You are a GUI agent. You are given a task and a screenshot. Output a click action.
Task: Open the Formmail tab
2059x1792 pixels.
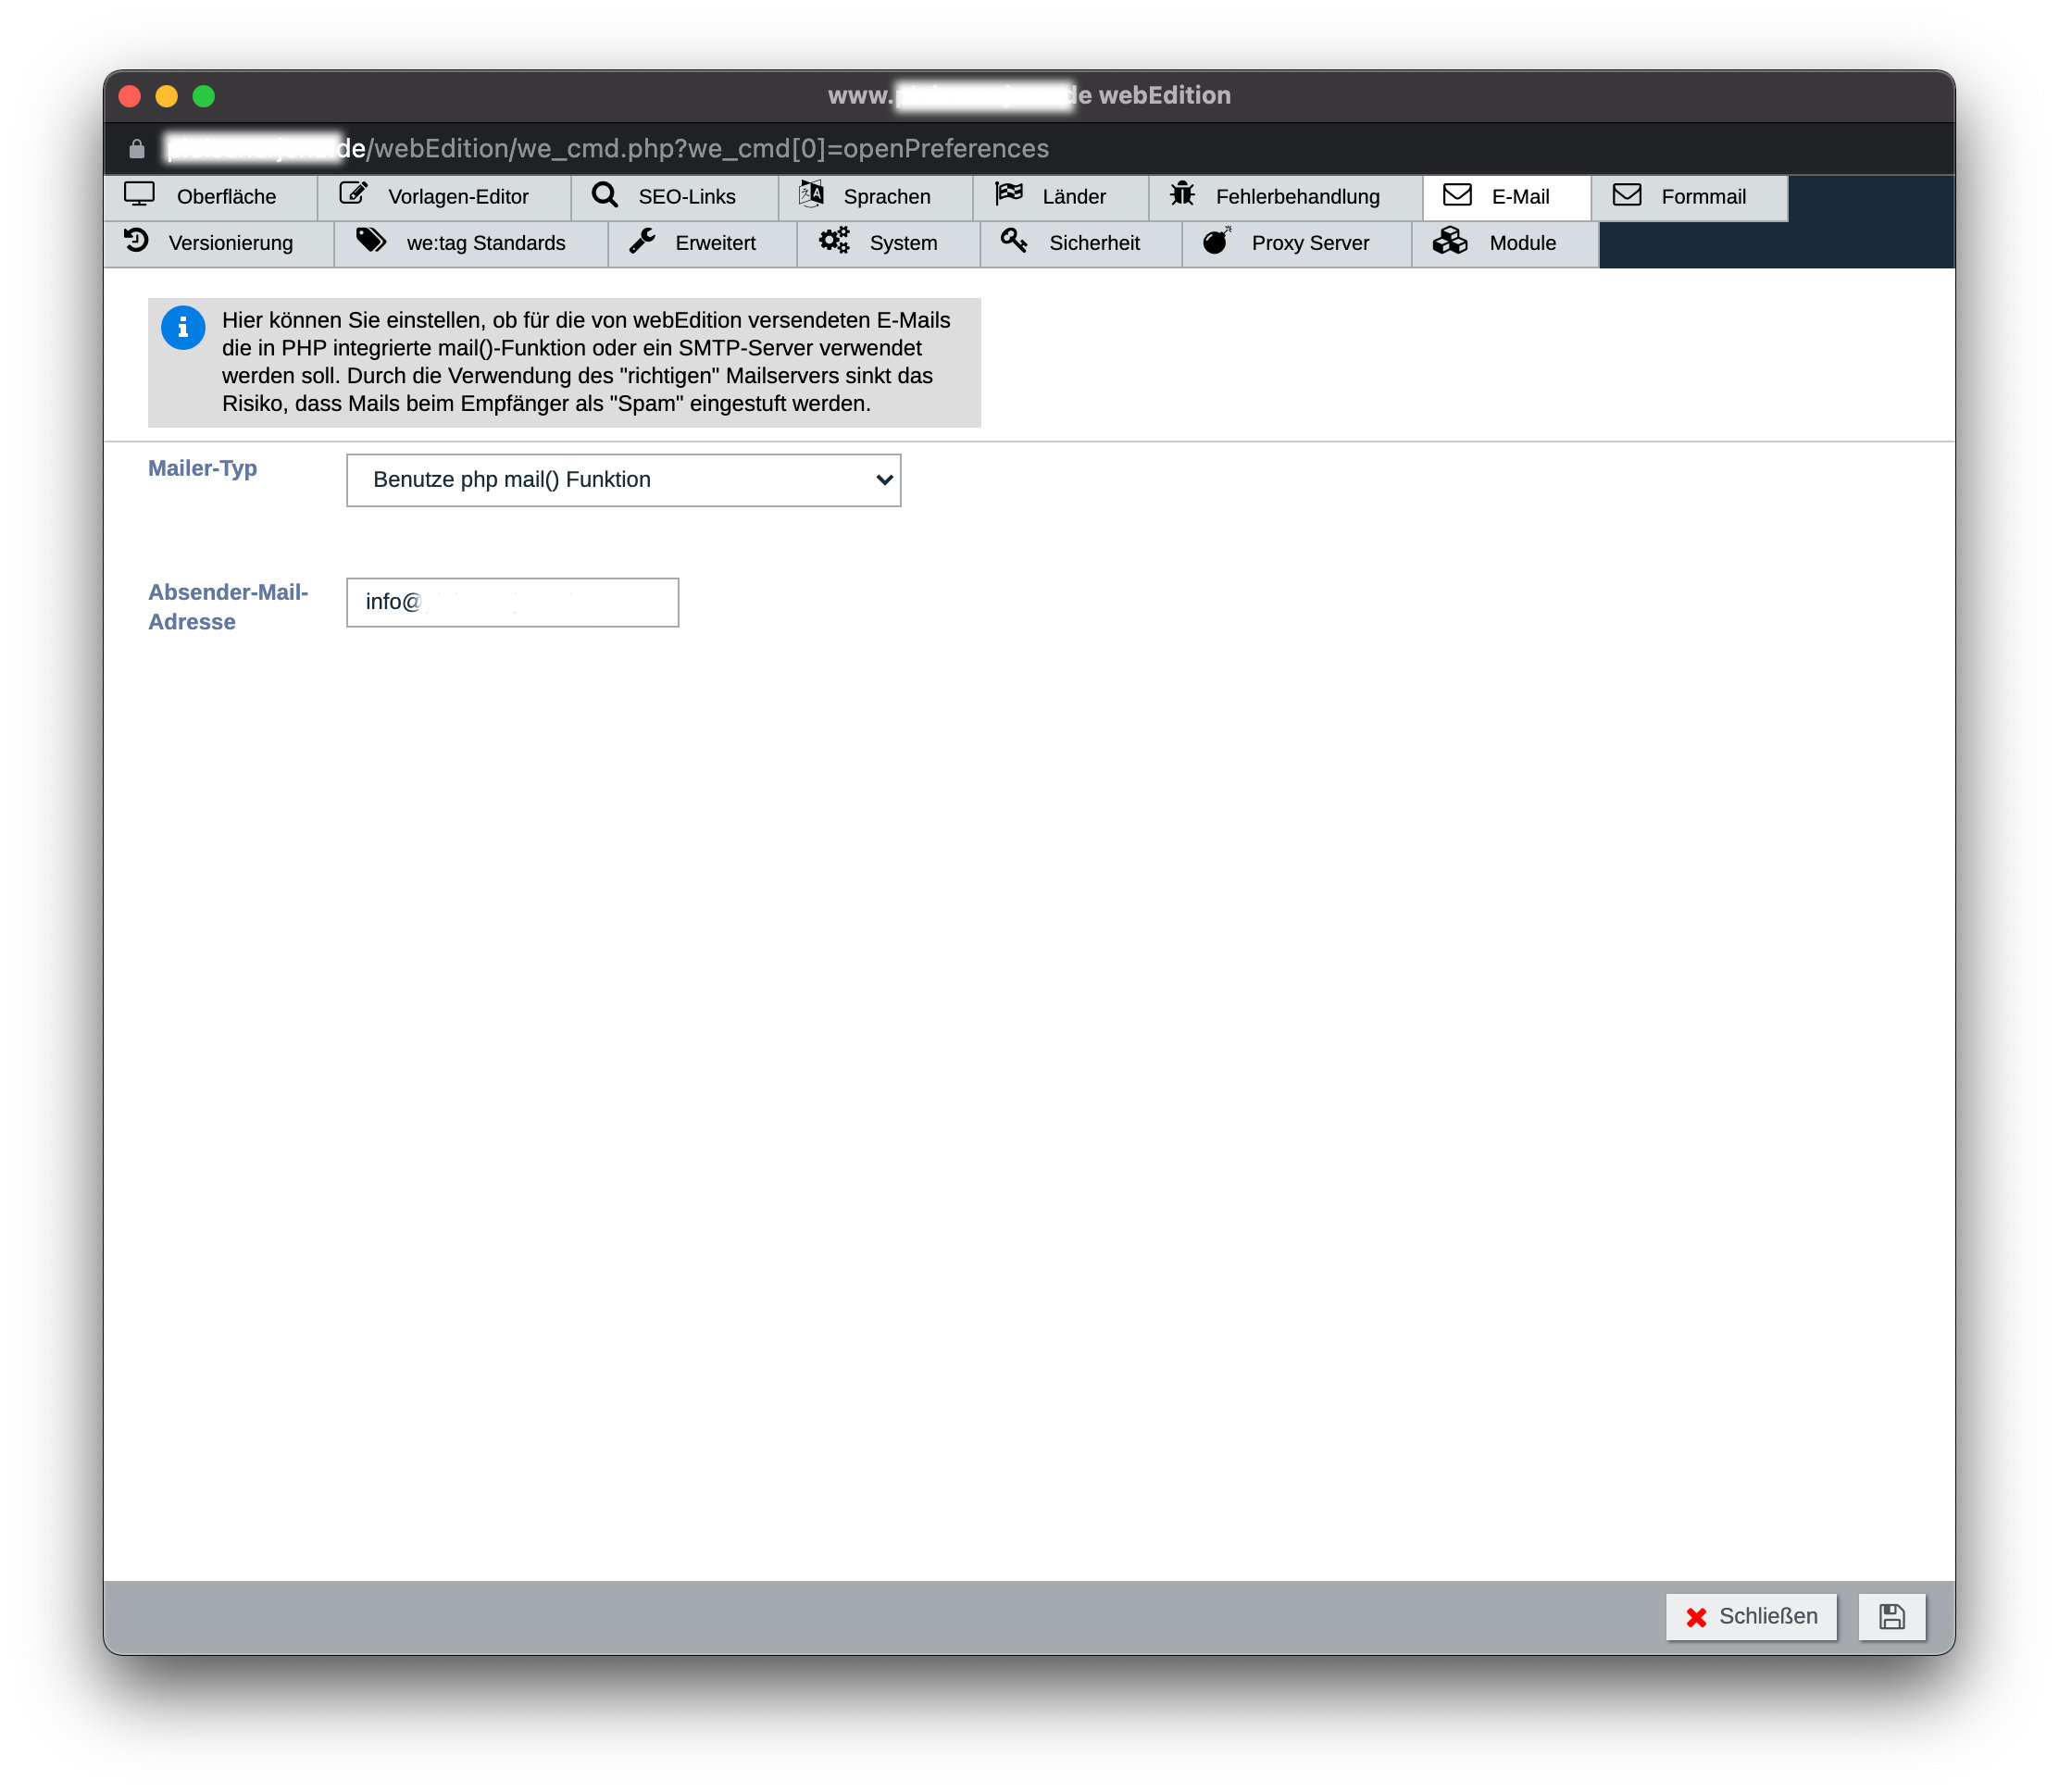pos(1689,197)
